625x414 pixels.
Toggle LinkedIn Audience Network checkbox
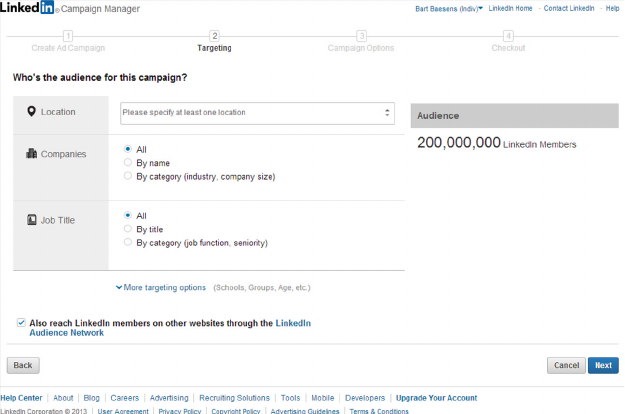[22, 323]
